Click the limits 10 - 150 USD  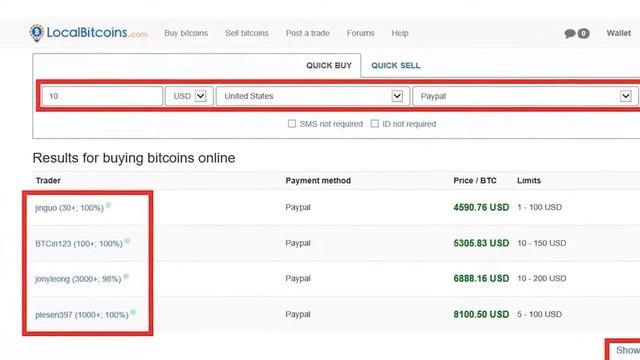[541, 243]
